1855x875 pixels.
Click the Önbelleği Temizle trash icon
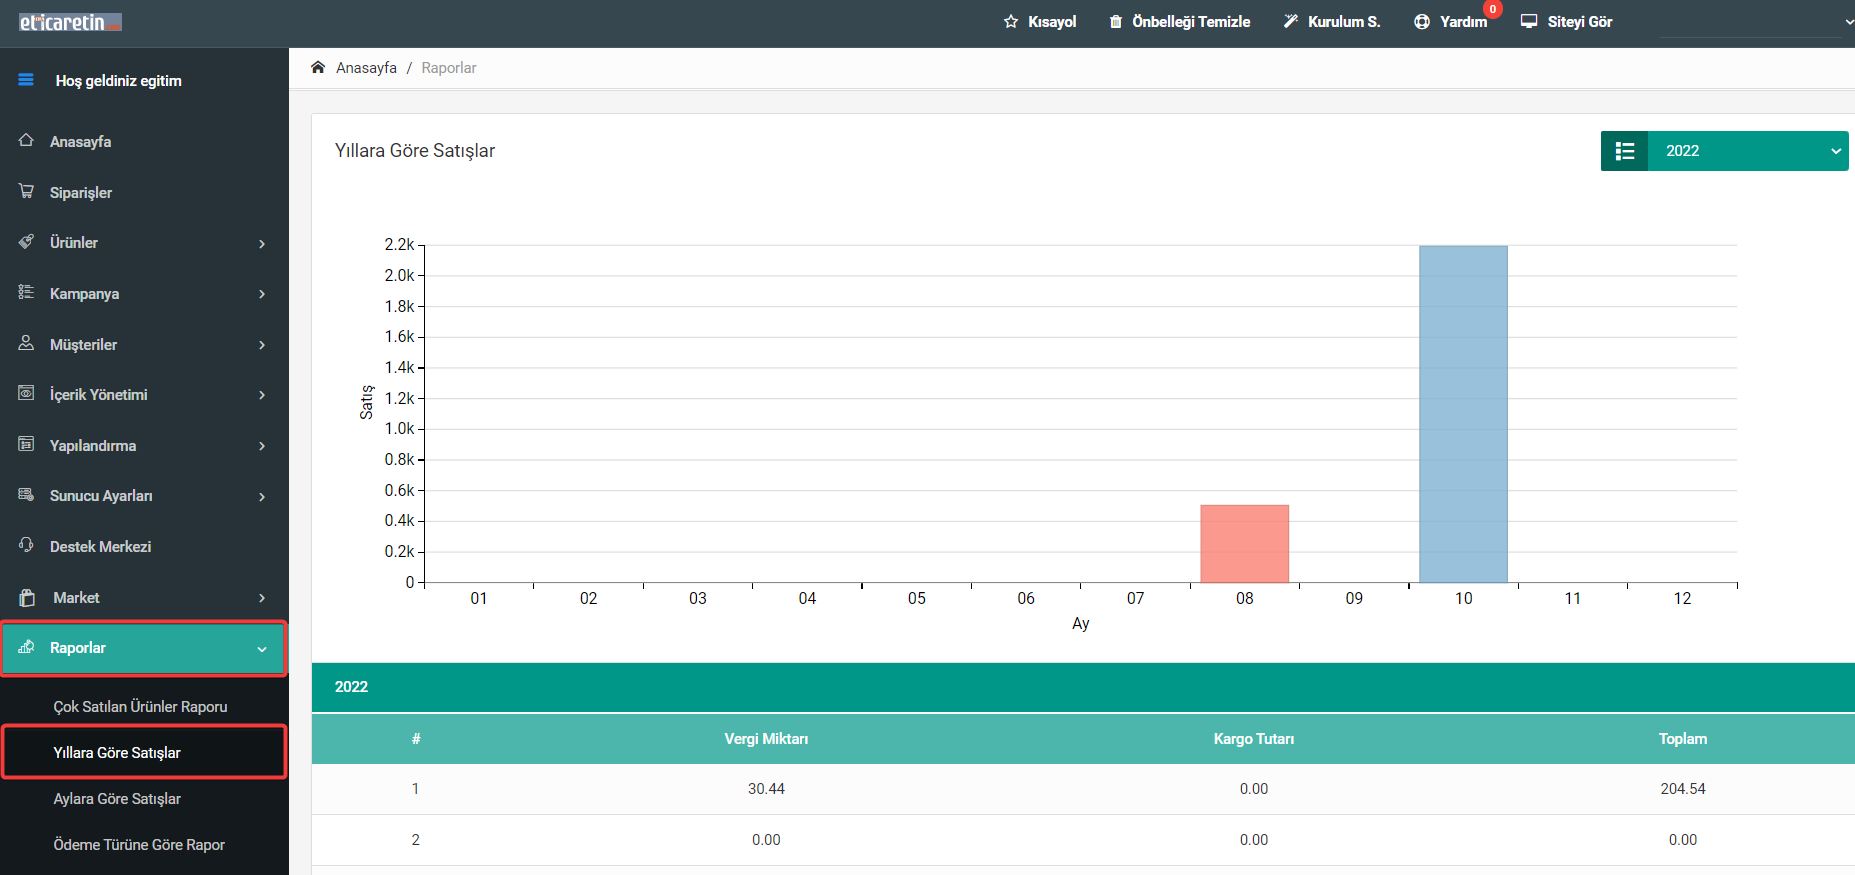point(1116,22)
